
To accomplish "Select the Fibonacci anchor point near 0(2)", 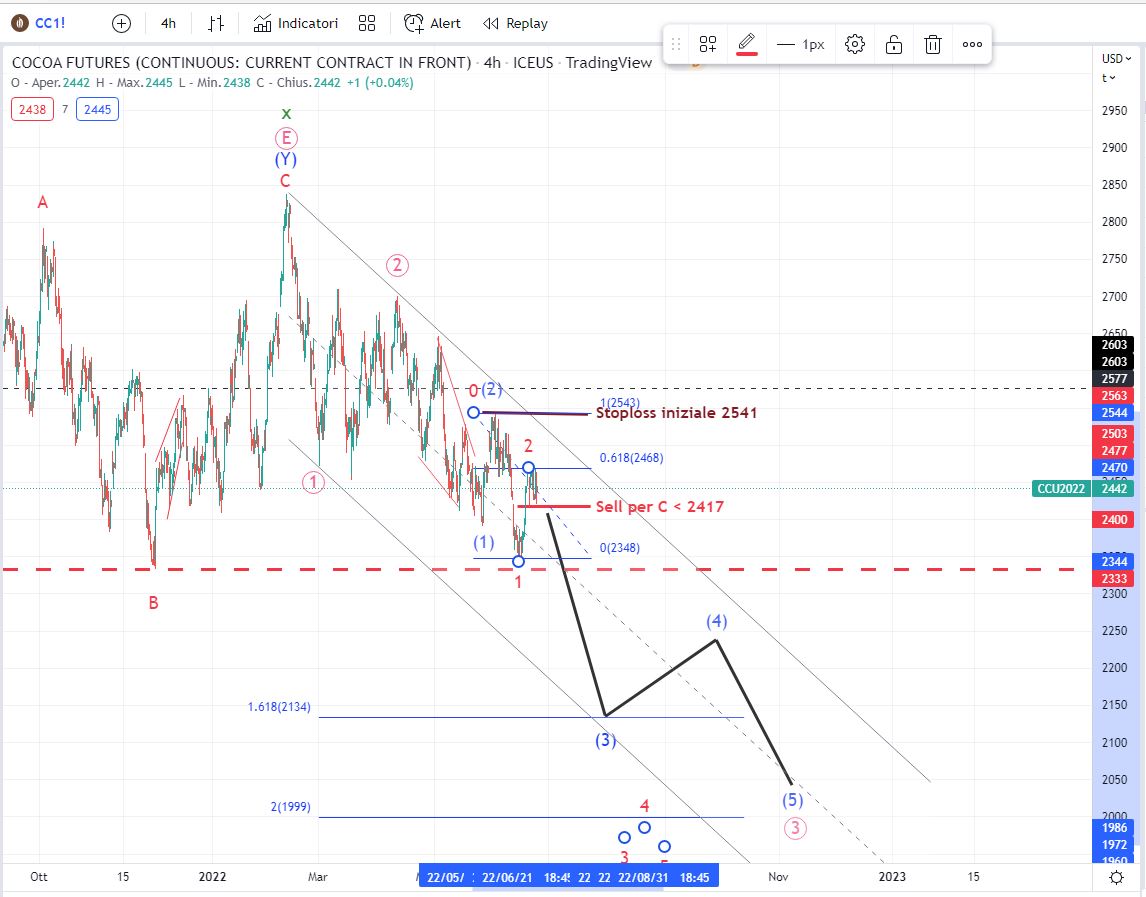I will tap(474, 413).
